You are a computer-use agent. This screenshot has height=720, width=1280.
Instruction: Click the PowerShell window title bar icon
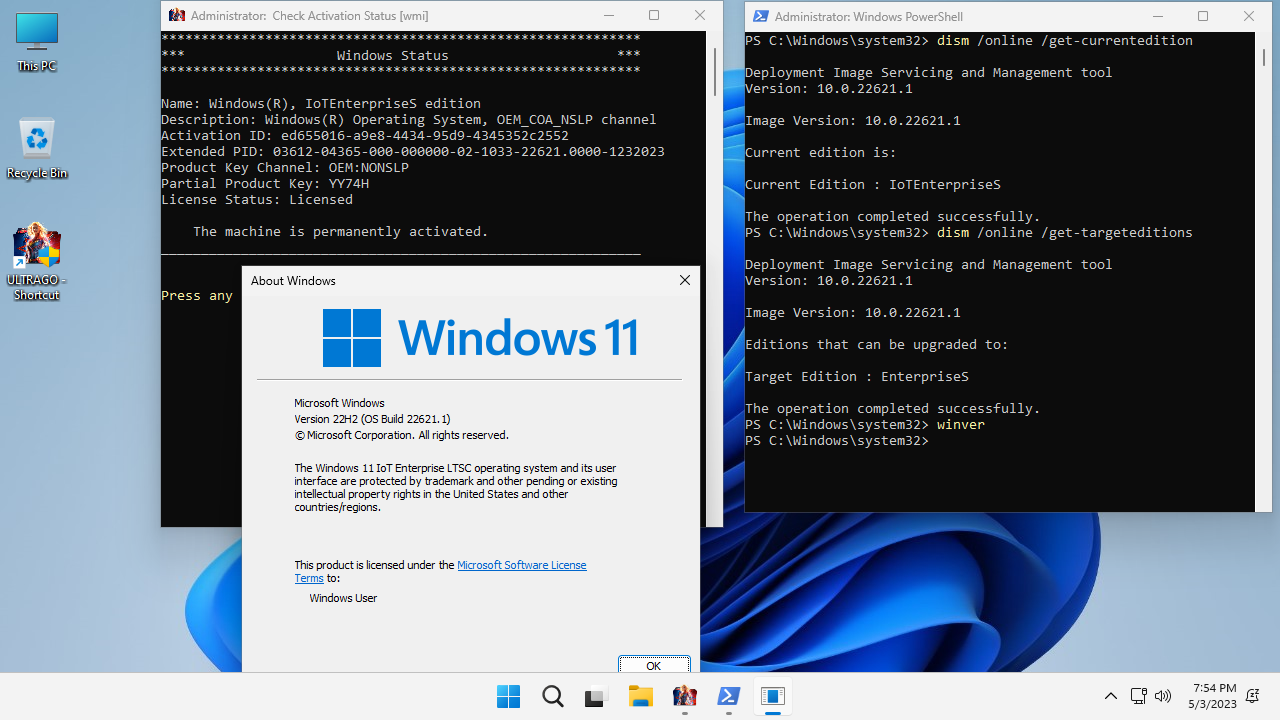pyautogui.click(x=761, y=16)
